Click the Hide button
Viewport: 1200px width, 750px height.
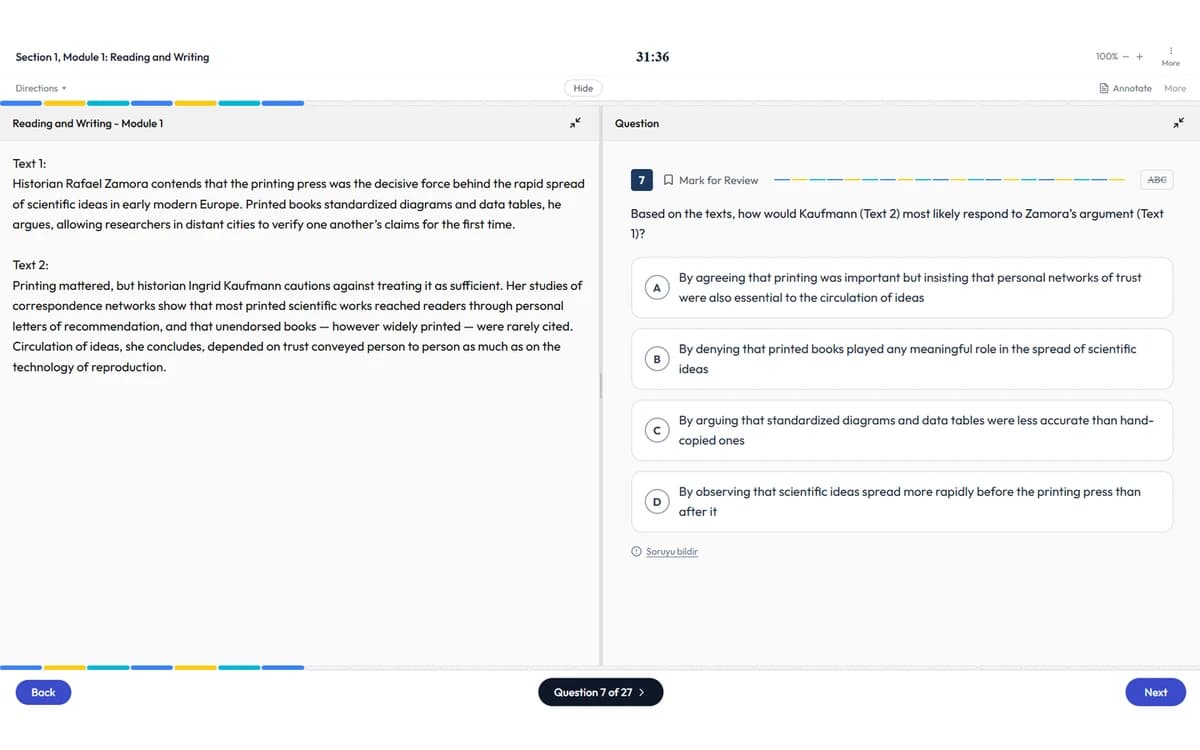click(x=583, y=88)
